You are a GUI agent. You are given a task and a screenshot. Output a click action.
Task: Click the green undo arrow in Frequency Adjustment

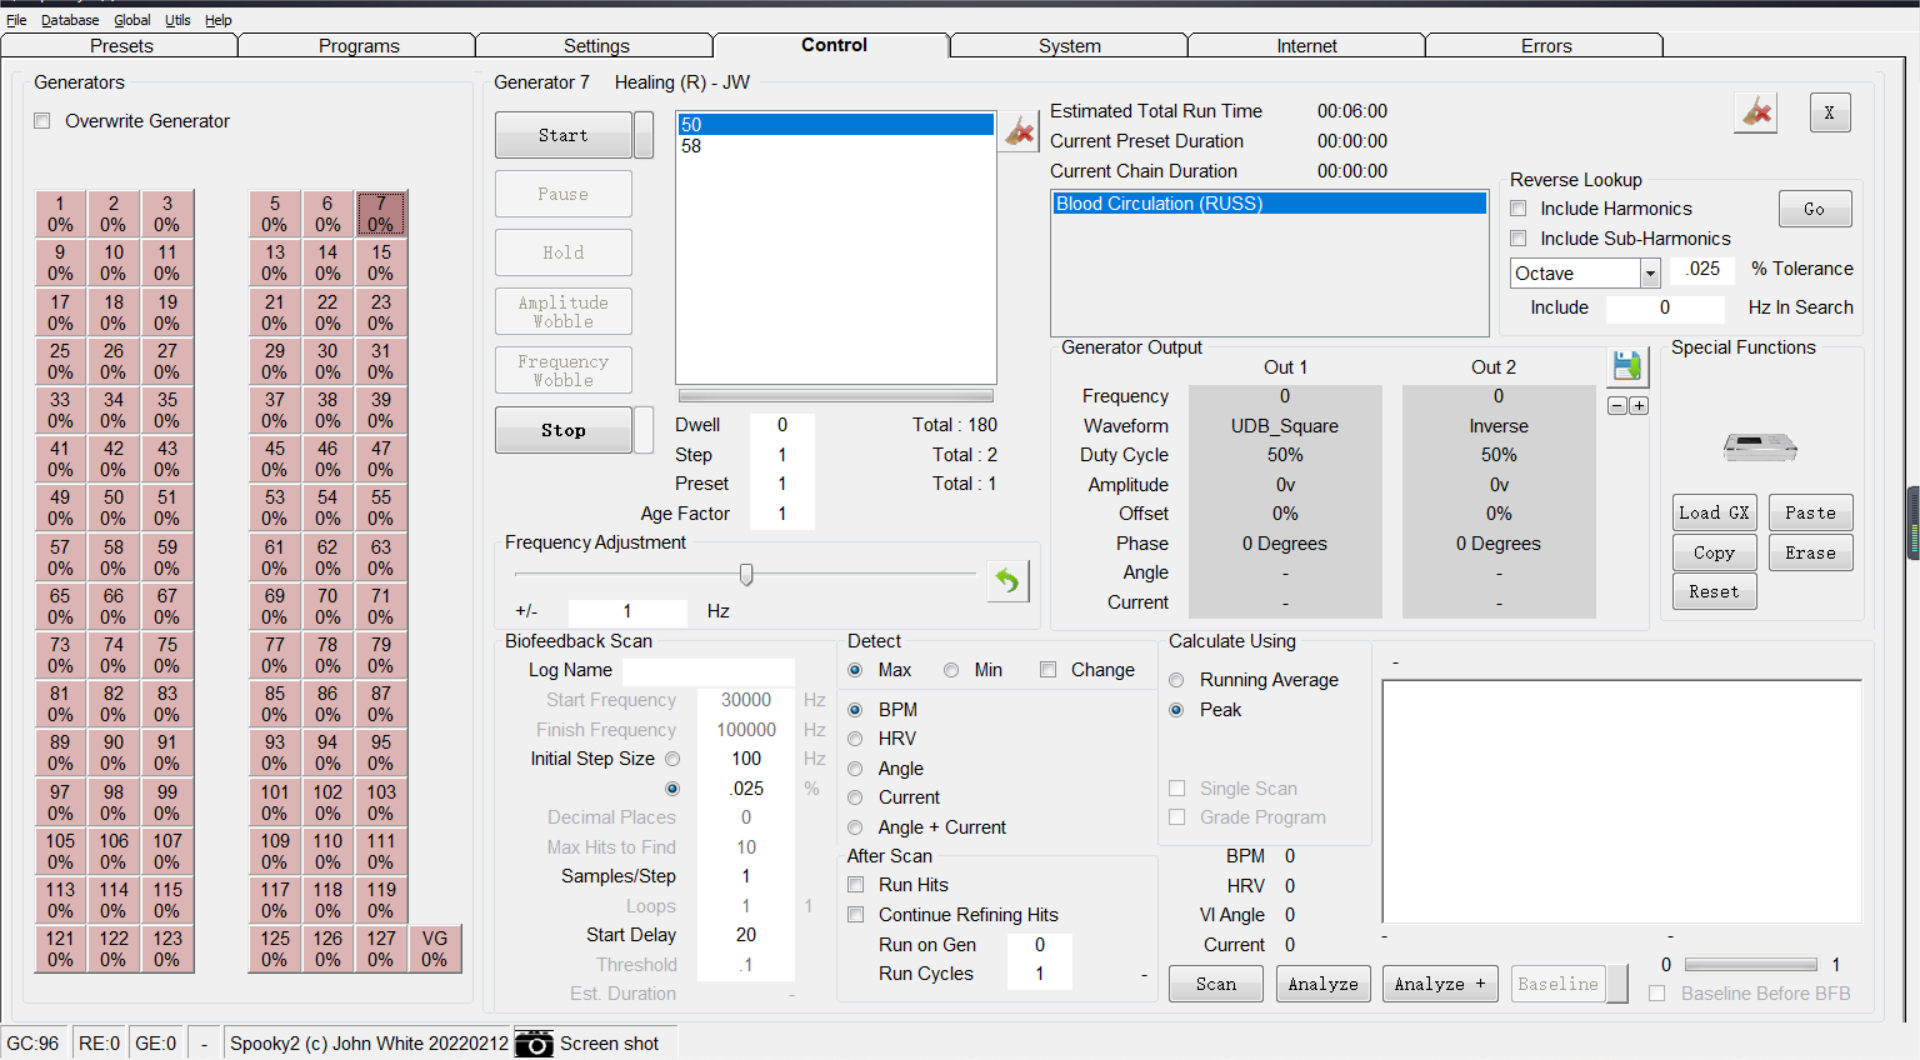pyautogui.click(x=1007, y=581)
